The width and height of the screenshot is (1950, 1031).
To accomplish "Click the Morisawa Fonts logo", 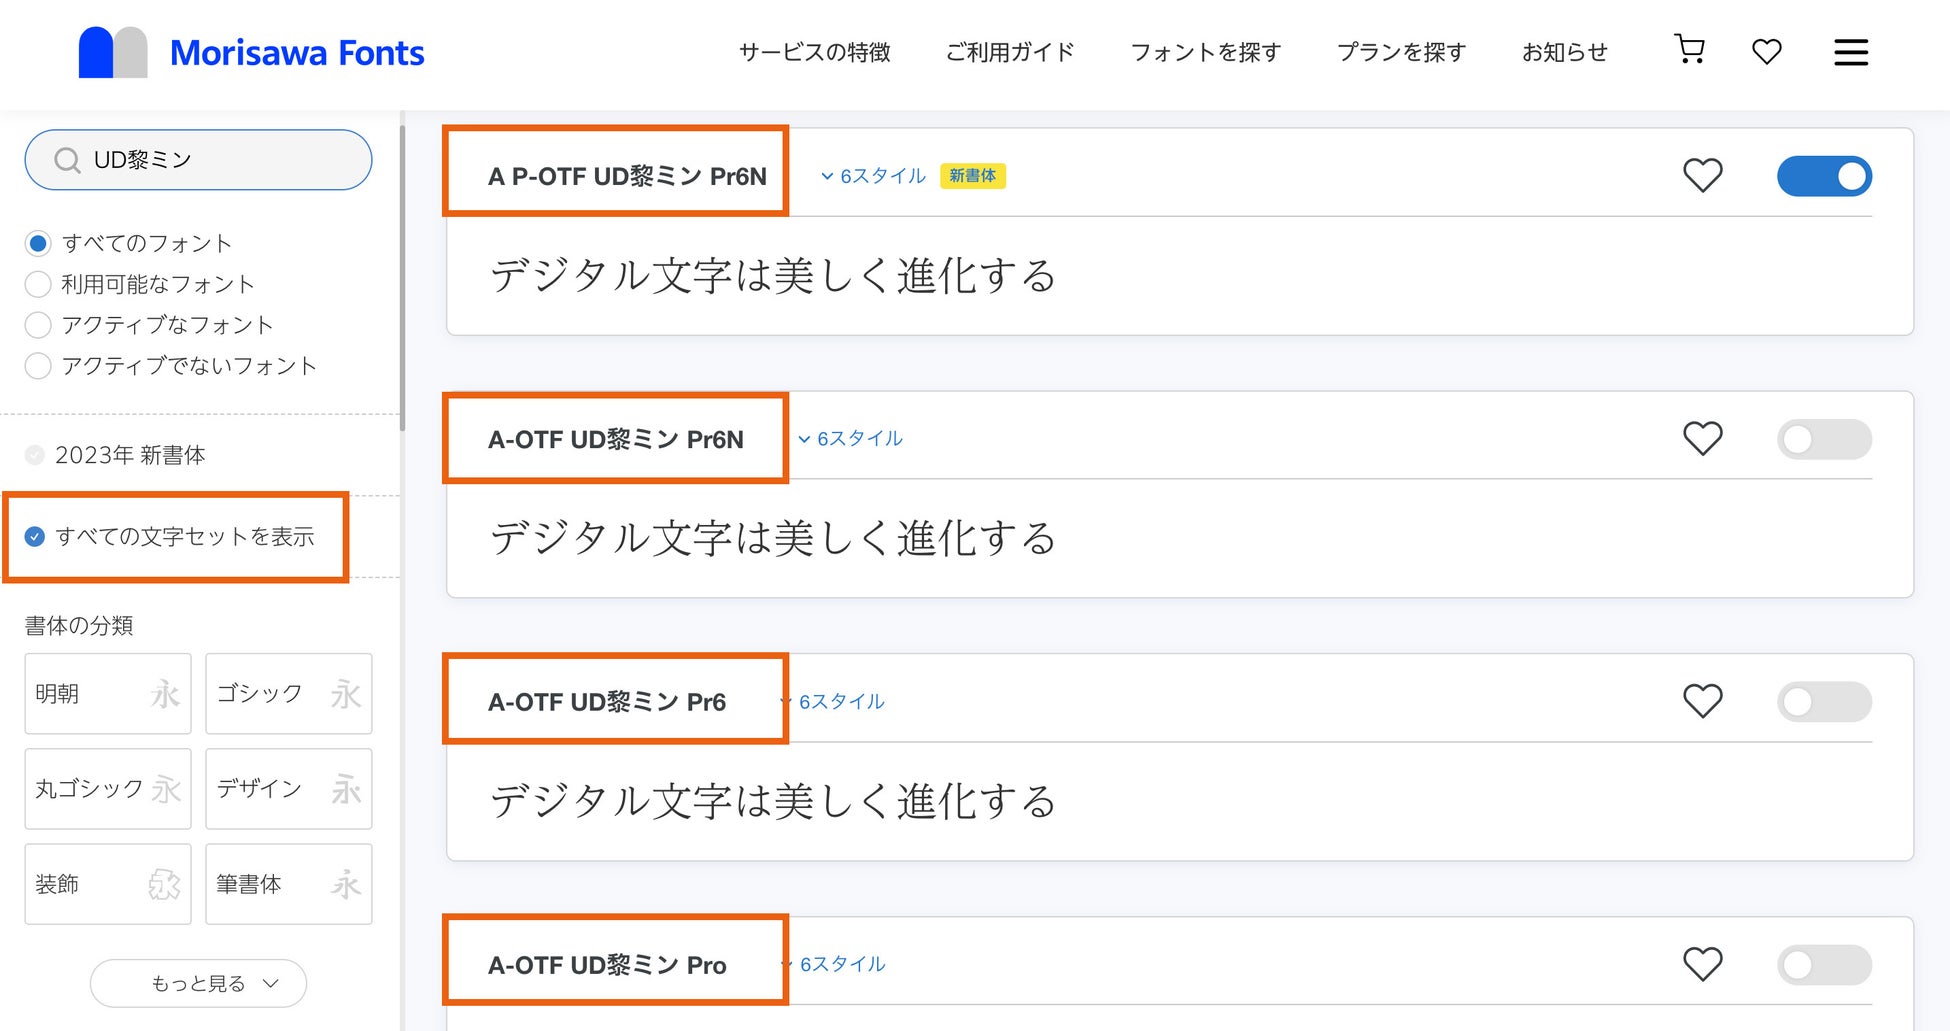I will (x=251, y=52).
